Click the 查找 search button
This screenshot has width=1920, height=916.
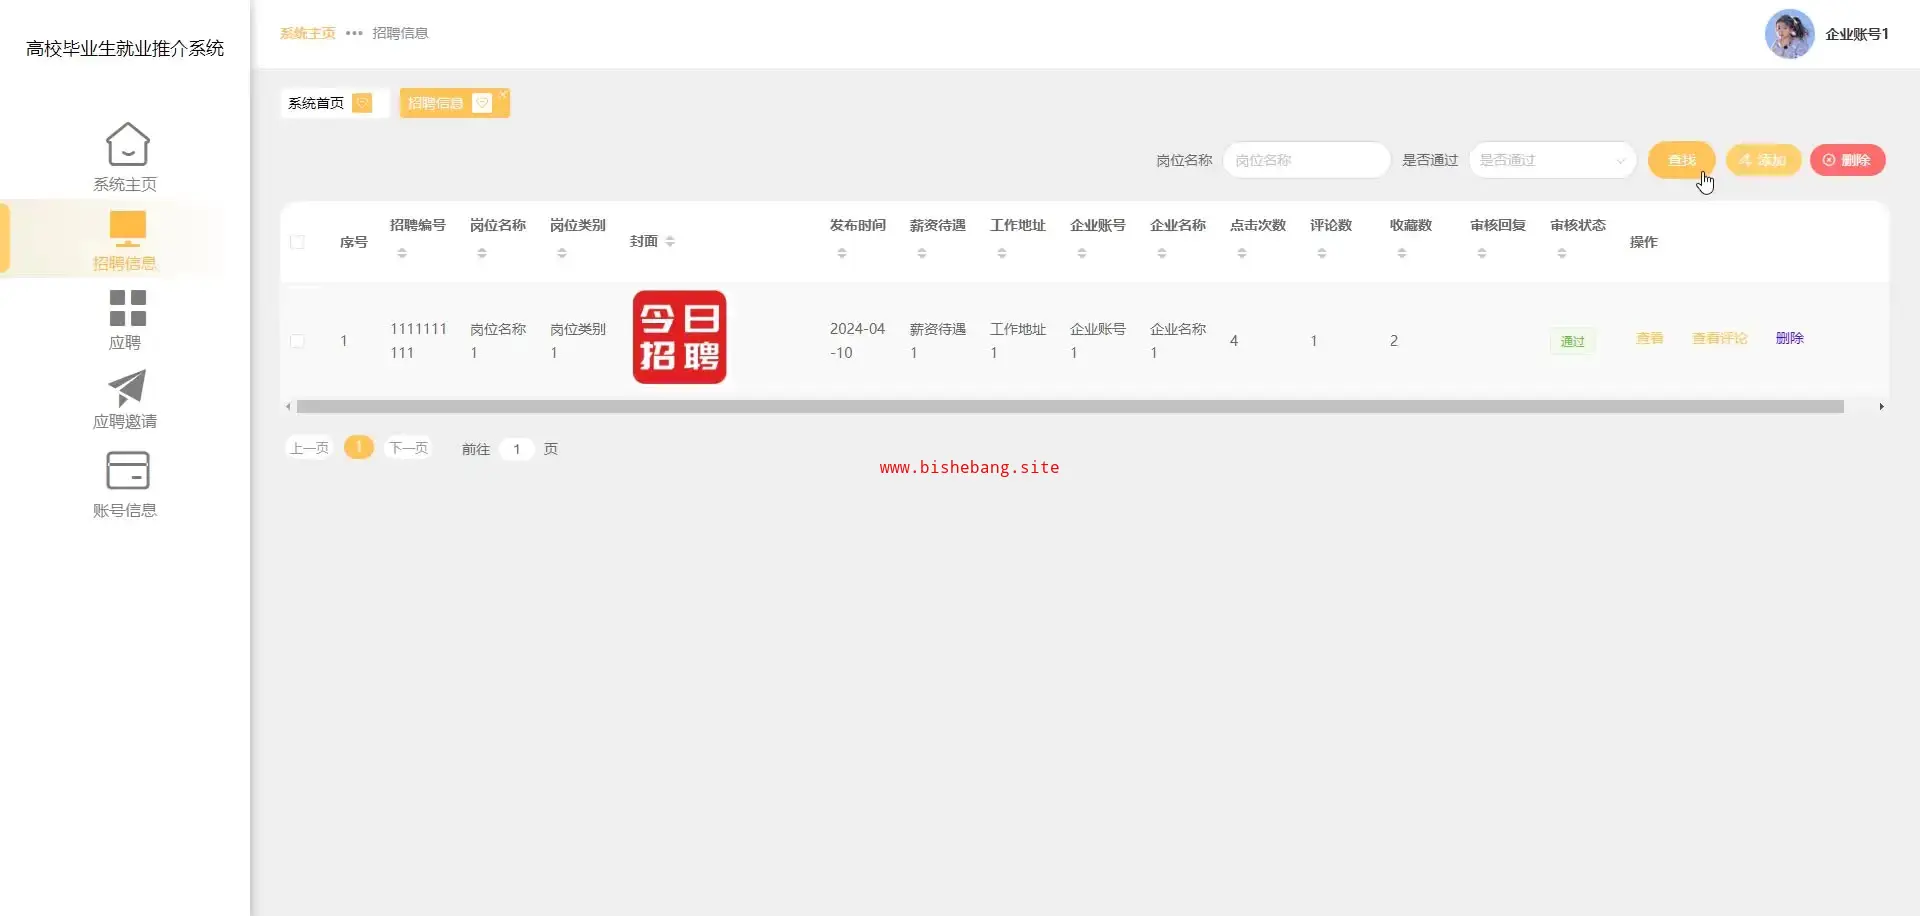(1682, 160)
